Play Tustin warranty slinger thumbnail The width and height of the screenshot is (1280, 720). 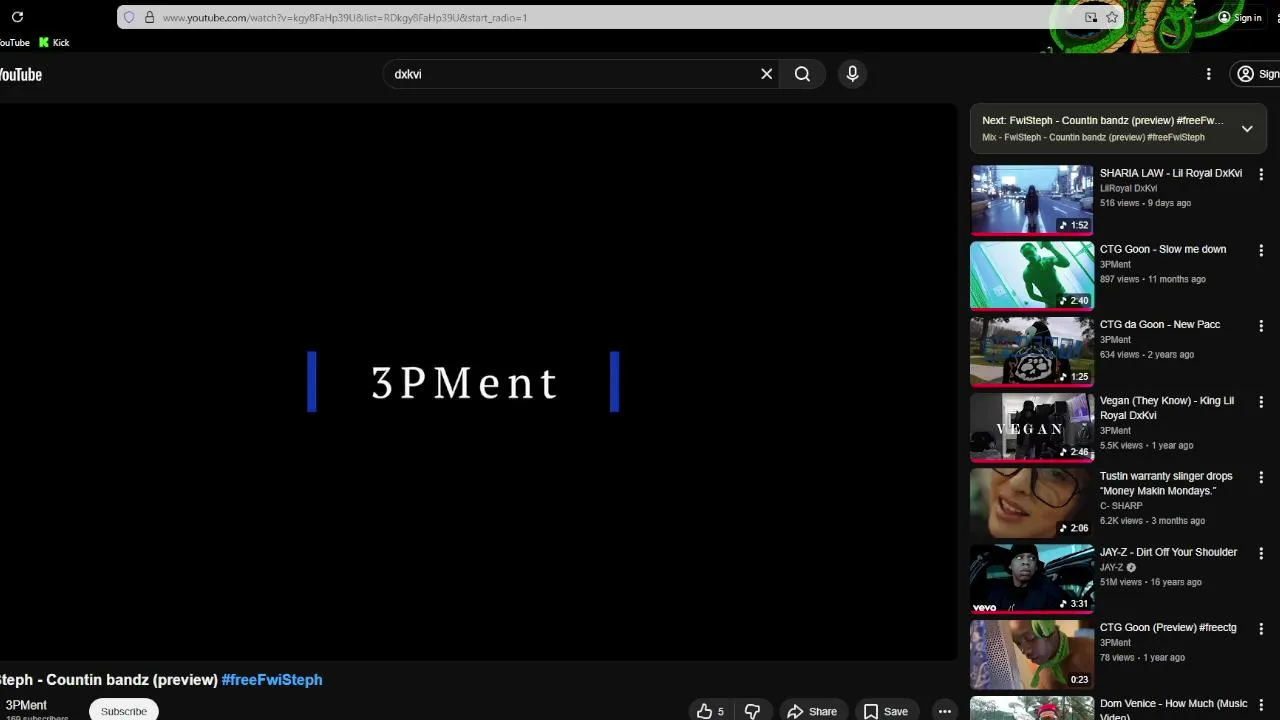1032,502
